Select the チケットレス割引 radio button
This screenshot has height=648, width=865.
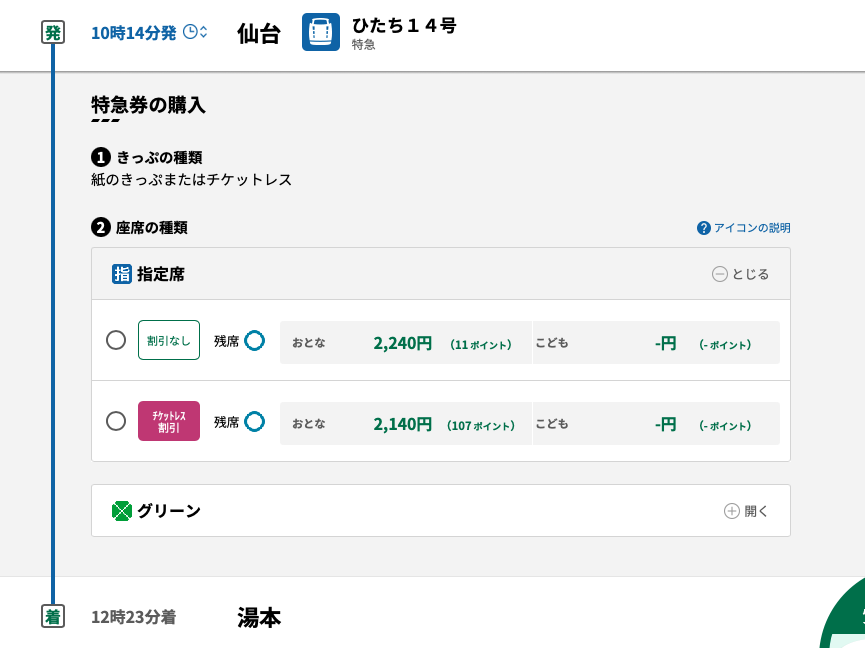pos(116,421)
